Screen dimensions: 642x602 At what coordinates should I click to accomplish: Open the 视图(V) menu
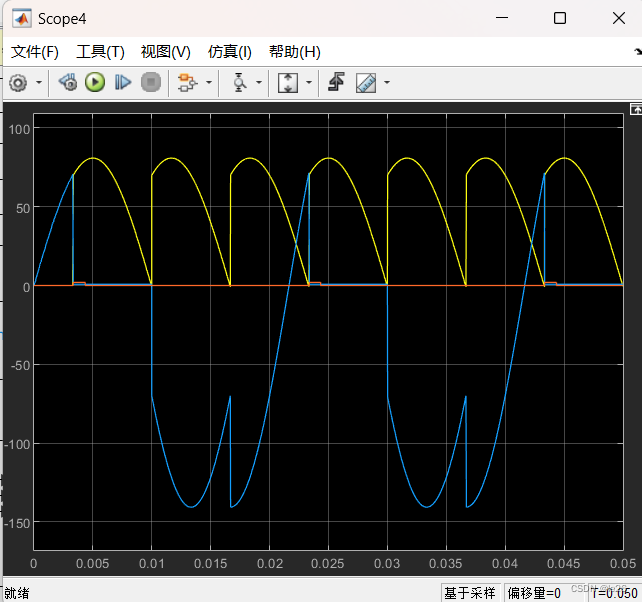(x=166, y=52)
